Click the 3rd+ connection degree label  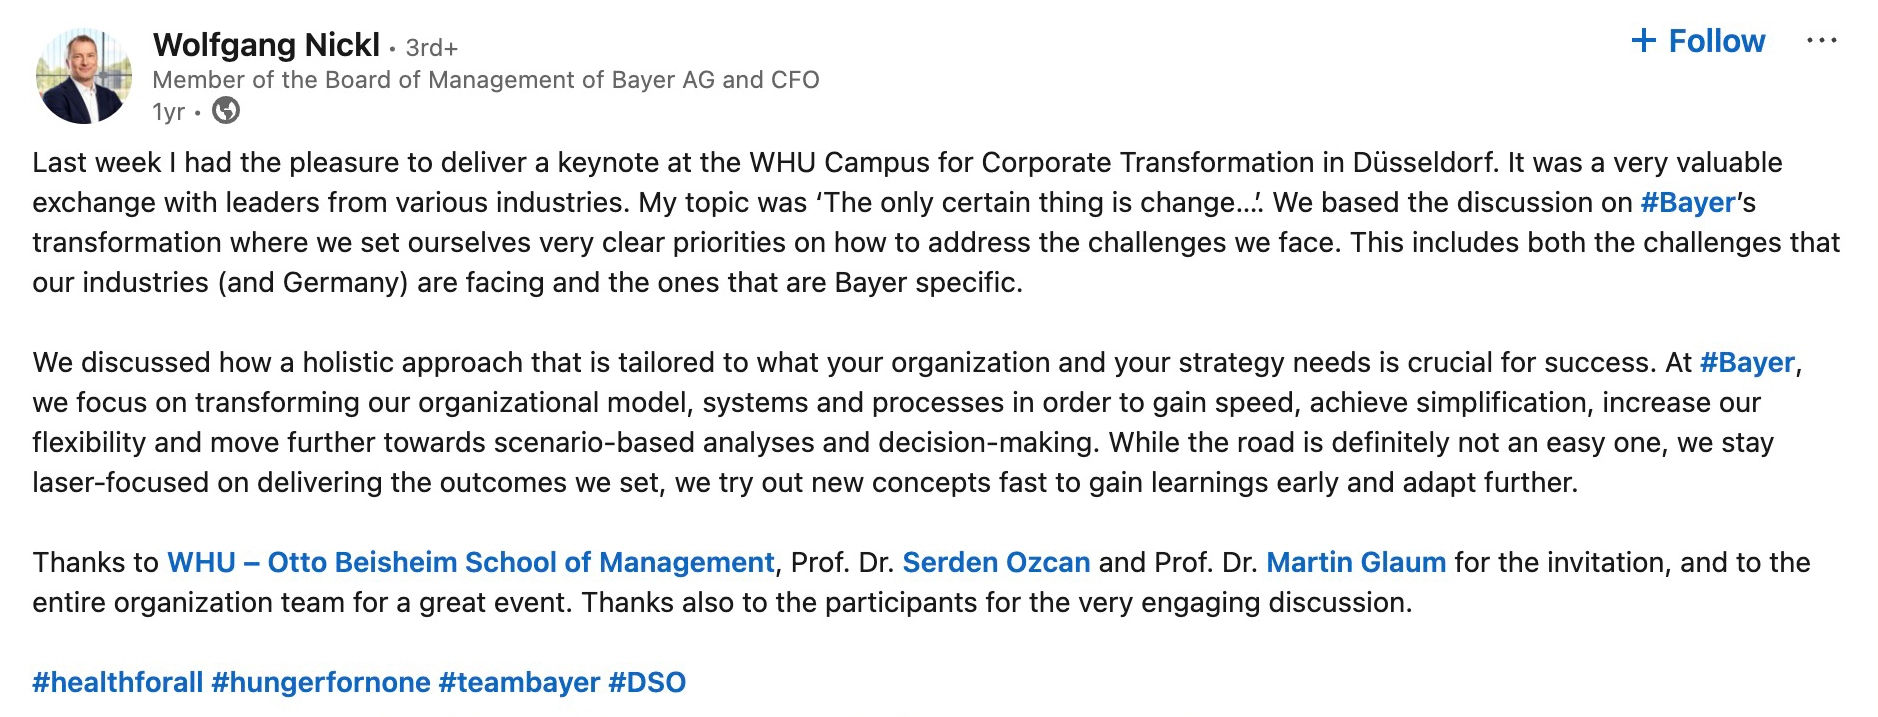[x=431, y=48]
